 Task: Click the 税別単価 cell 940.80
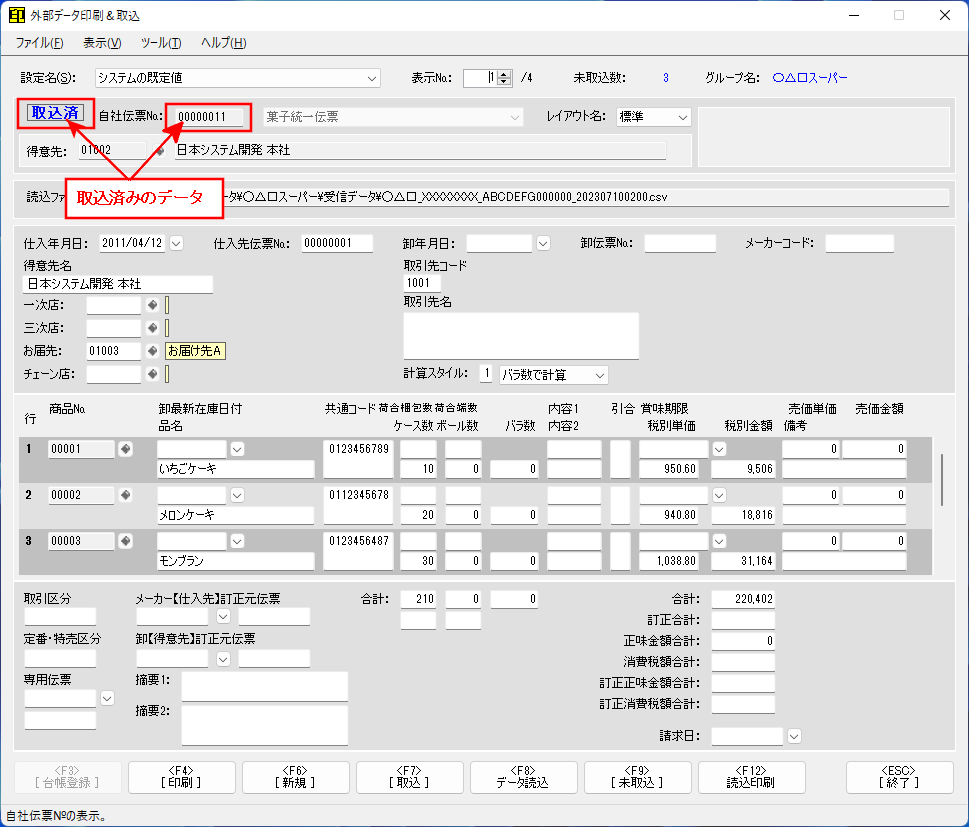(669, 515)
